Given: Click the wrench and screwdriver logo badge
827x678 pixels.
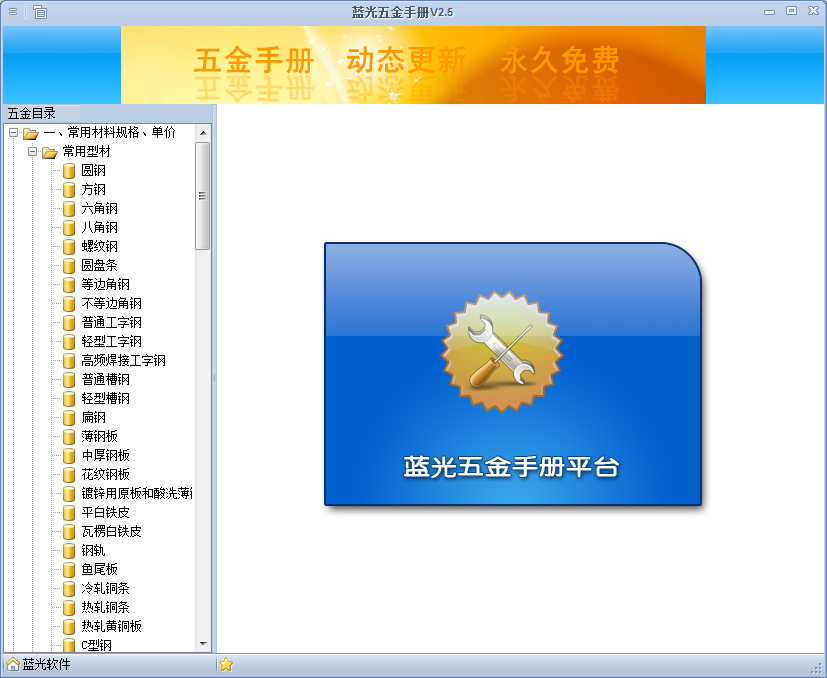Looking at the screenshot, I should [x=502, y=351].
